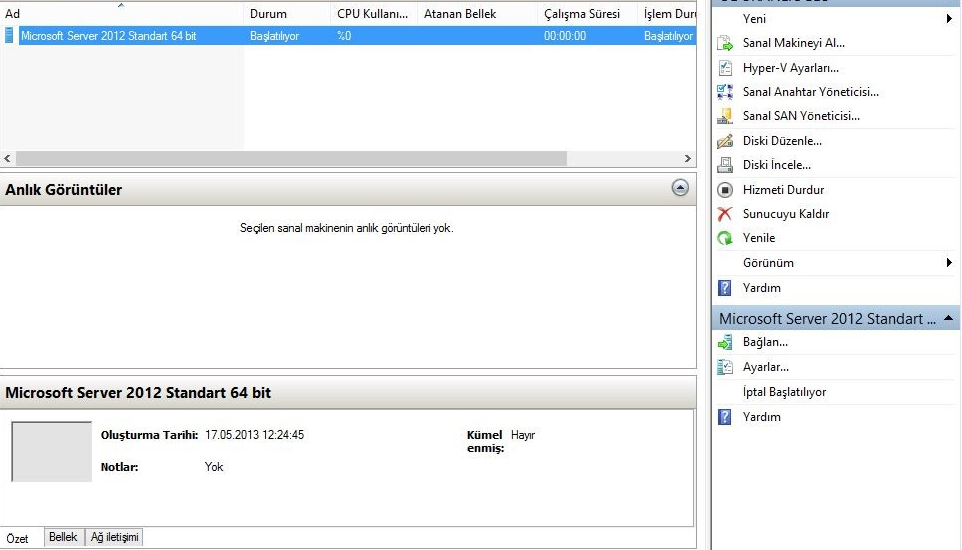Screen dimensions: 962x550
Task: Select İptal Başlatılıyor action
Action: pos(784,392)
